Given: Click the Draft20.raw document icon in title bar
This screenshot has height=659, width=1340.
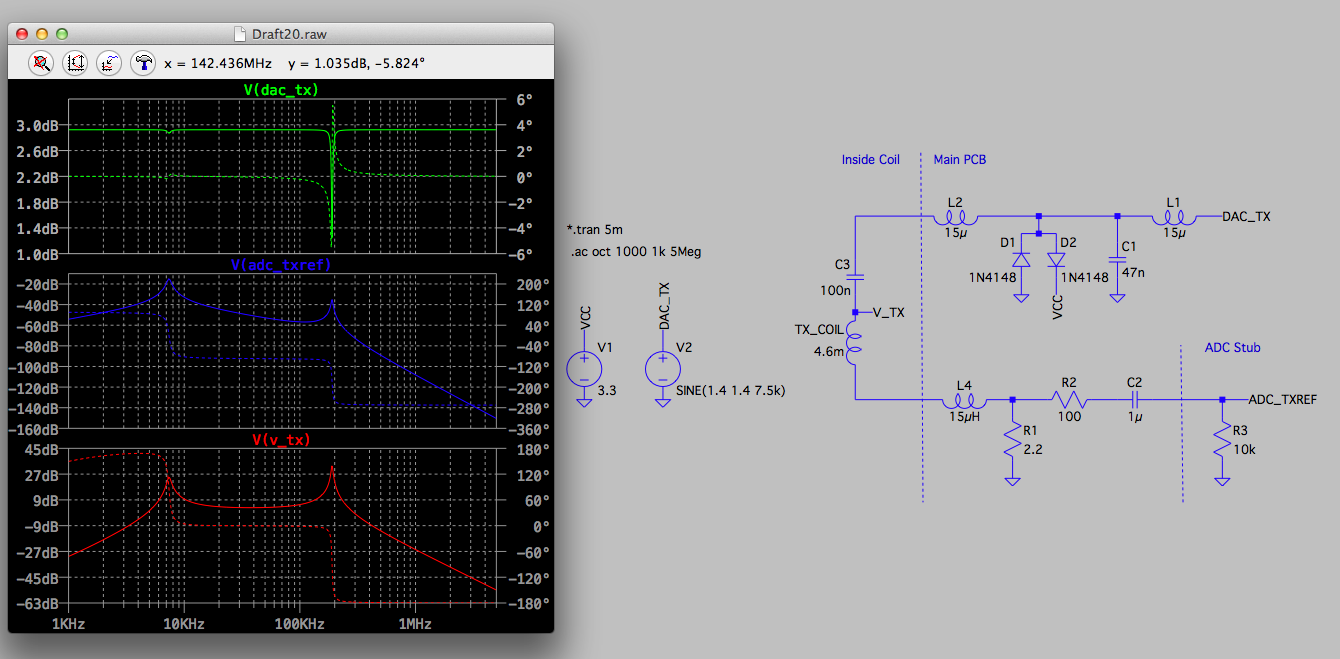Looking at the screenshot, I should click(x=238, y=34).
